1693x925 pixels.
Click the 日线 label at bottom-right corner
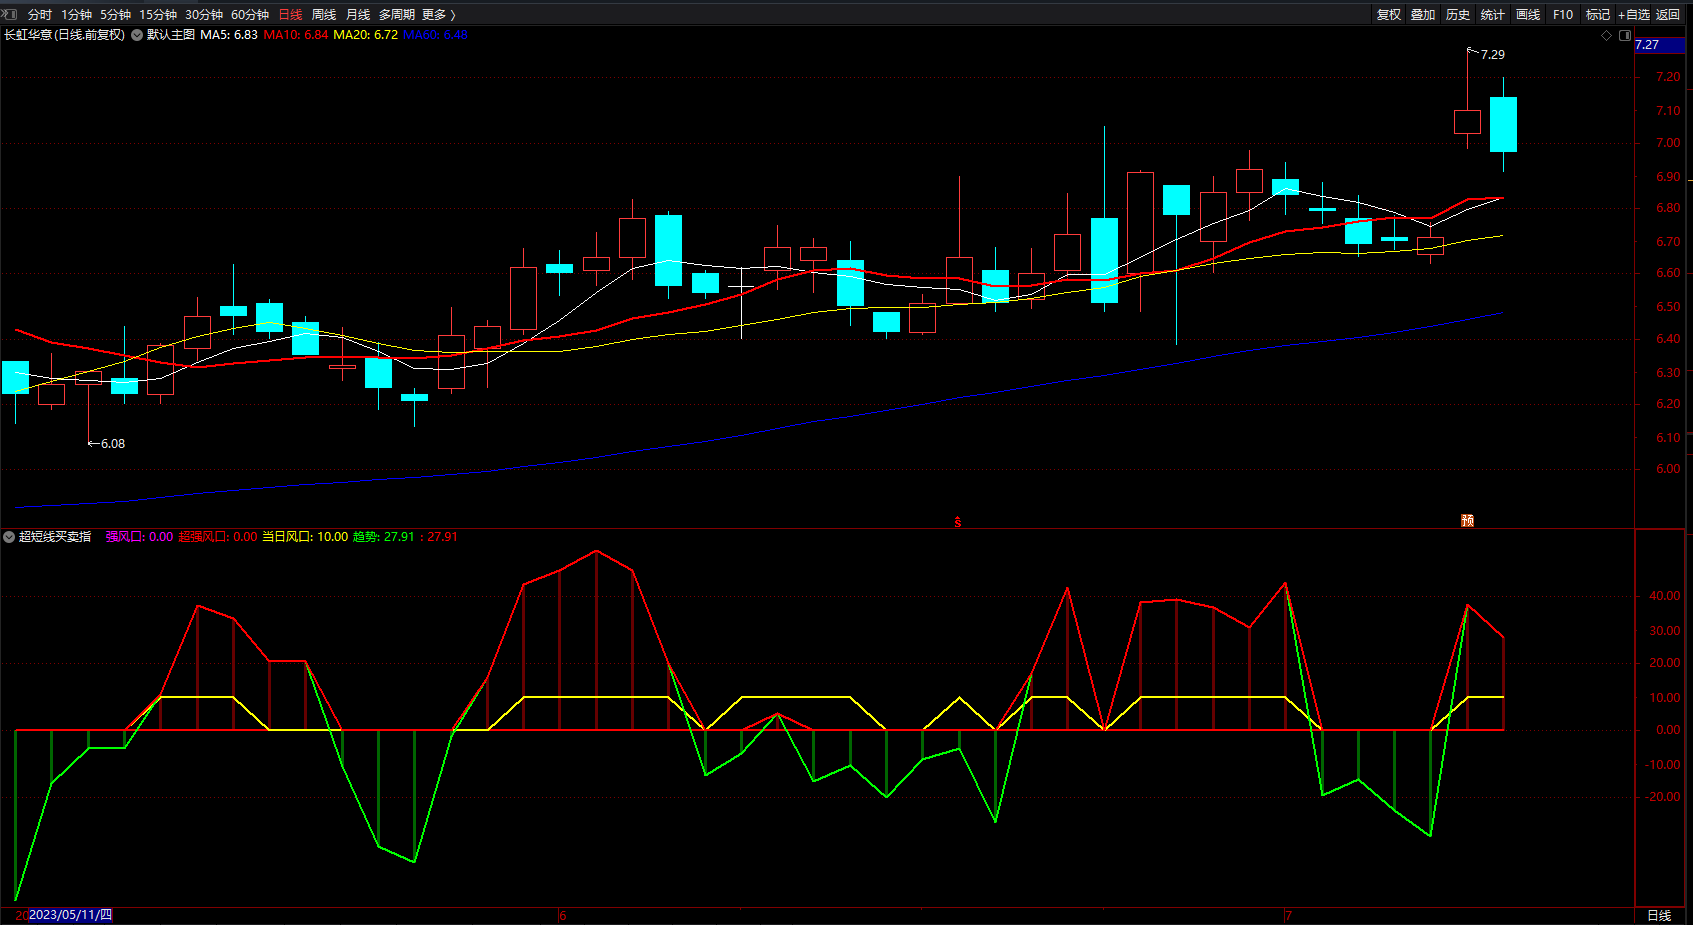pos(1659,915)
